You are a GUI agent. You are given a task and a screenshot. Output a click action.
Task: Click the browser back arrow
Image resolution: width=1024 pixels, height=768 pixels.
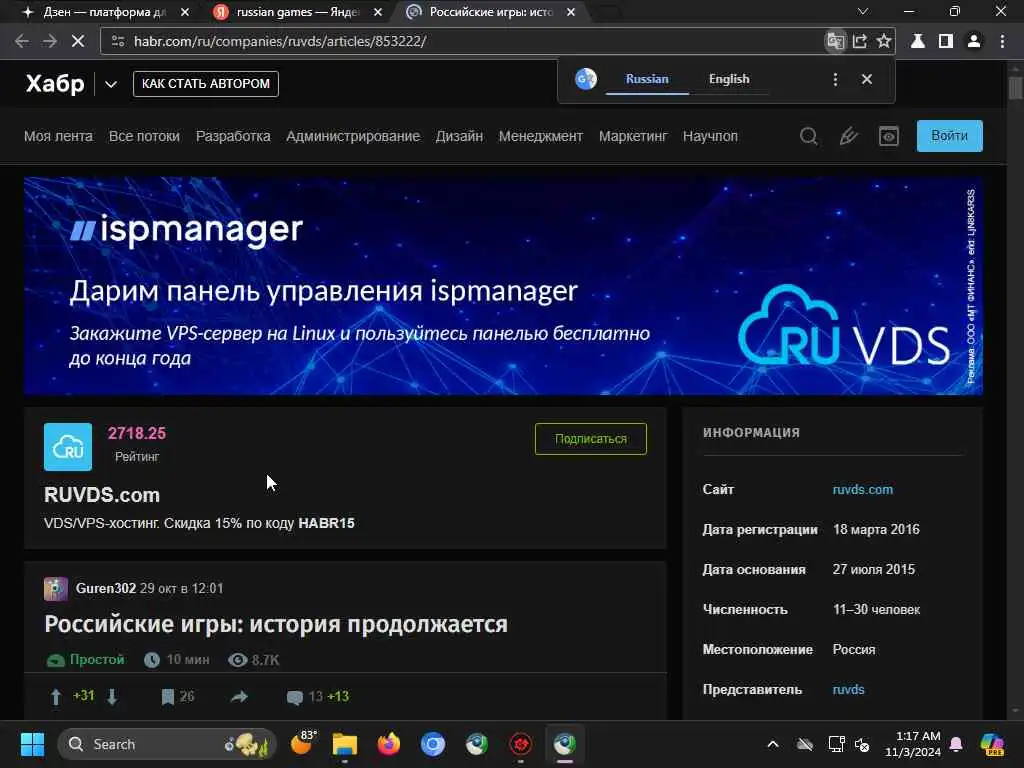(22, 41)
